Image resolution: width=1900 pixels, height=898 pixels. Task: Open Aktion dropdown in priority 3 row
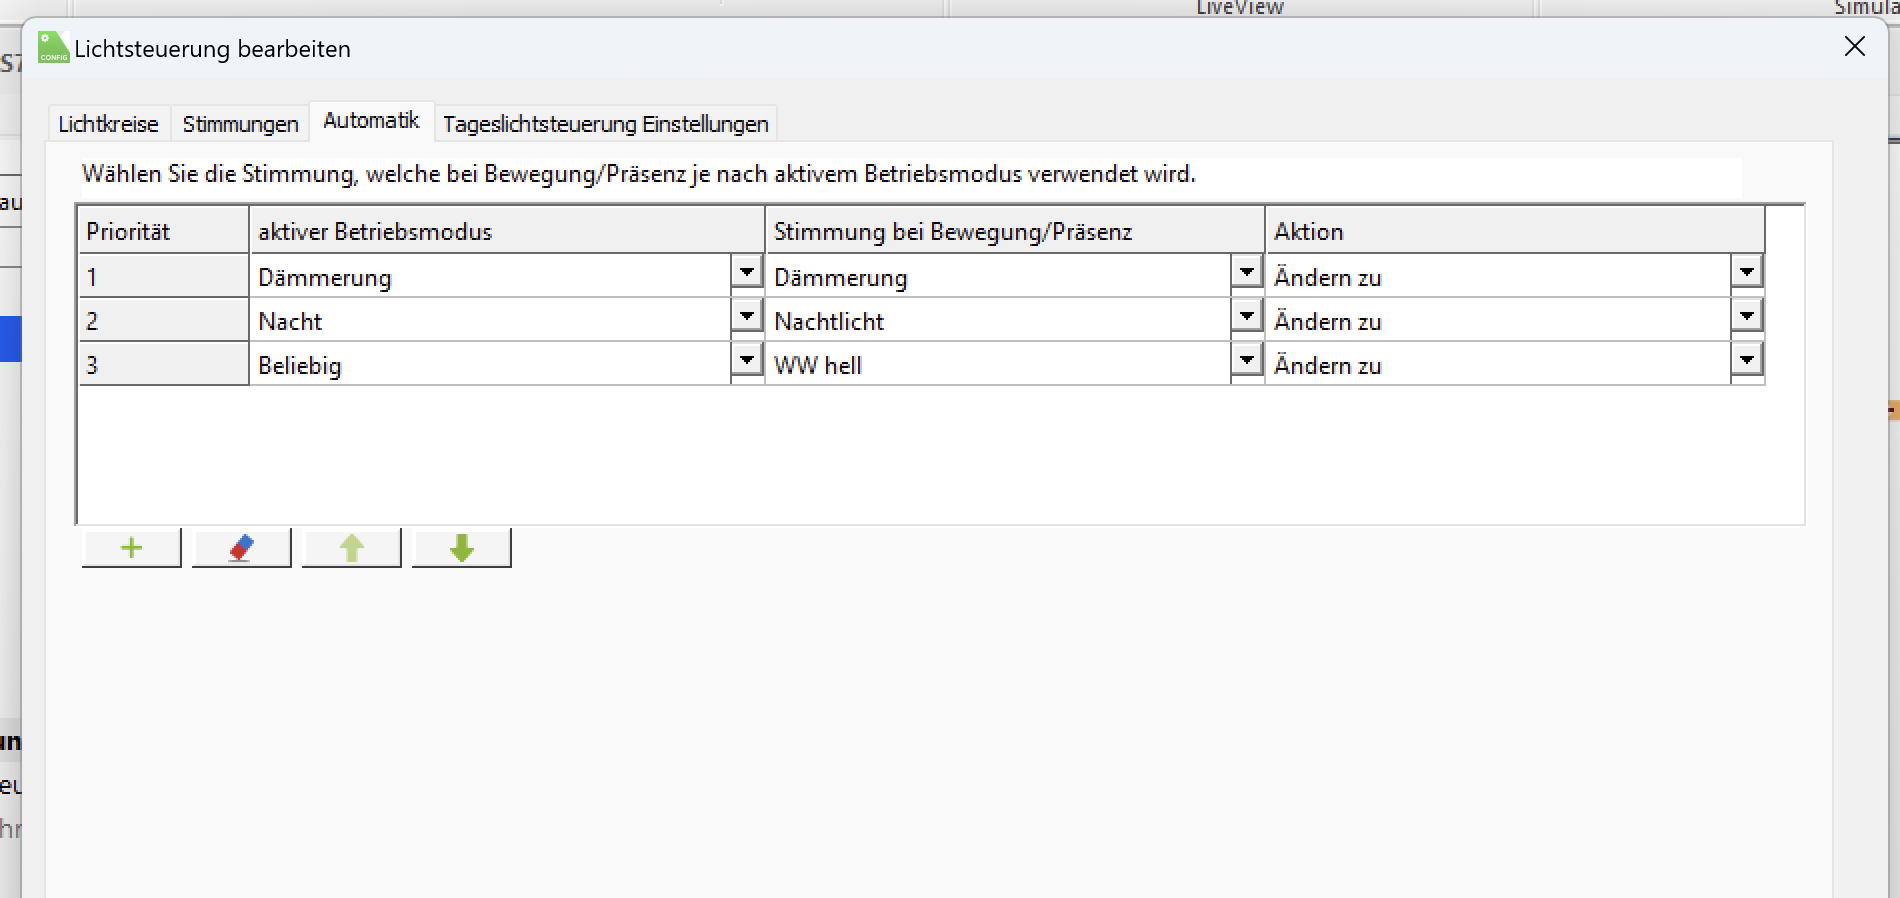(x=1746, y=360)
